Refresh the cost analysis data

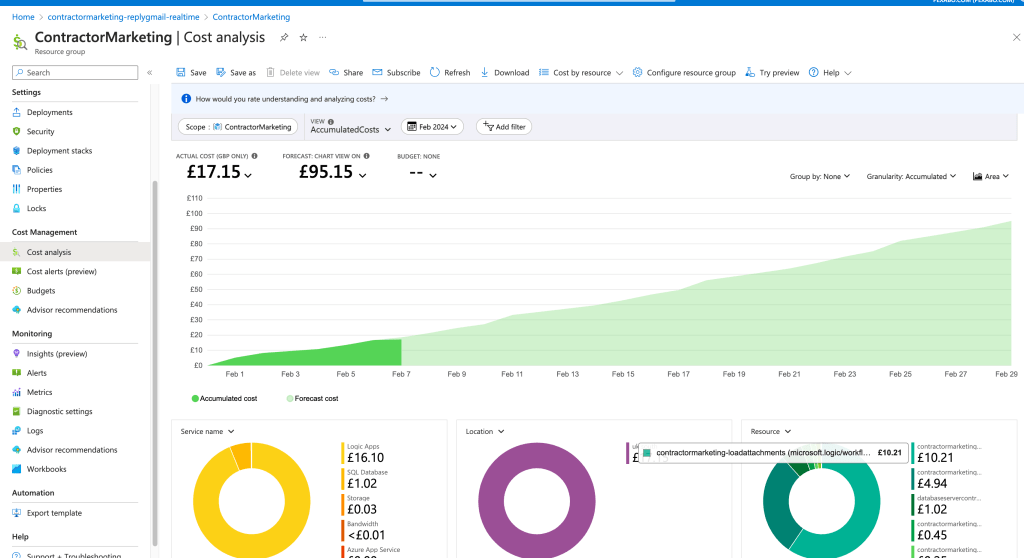(x=450, y=73)
